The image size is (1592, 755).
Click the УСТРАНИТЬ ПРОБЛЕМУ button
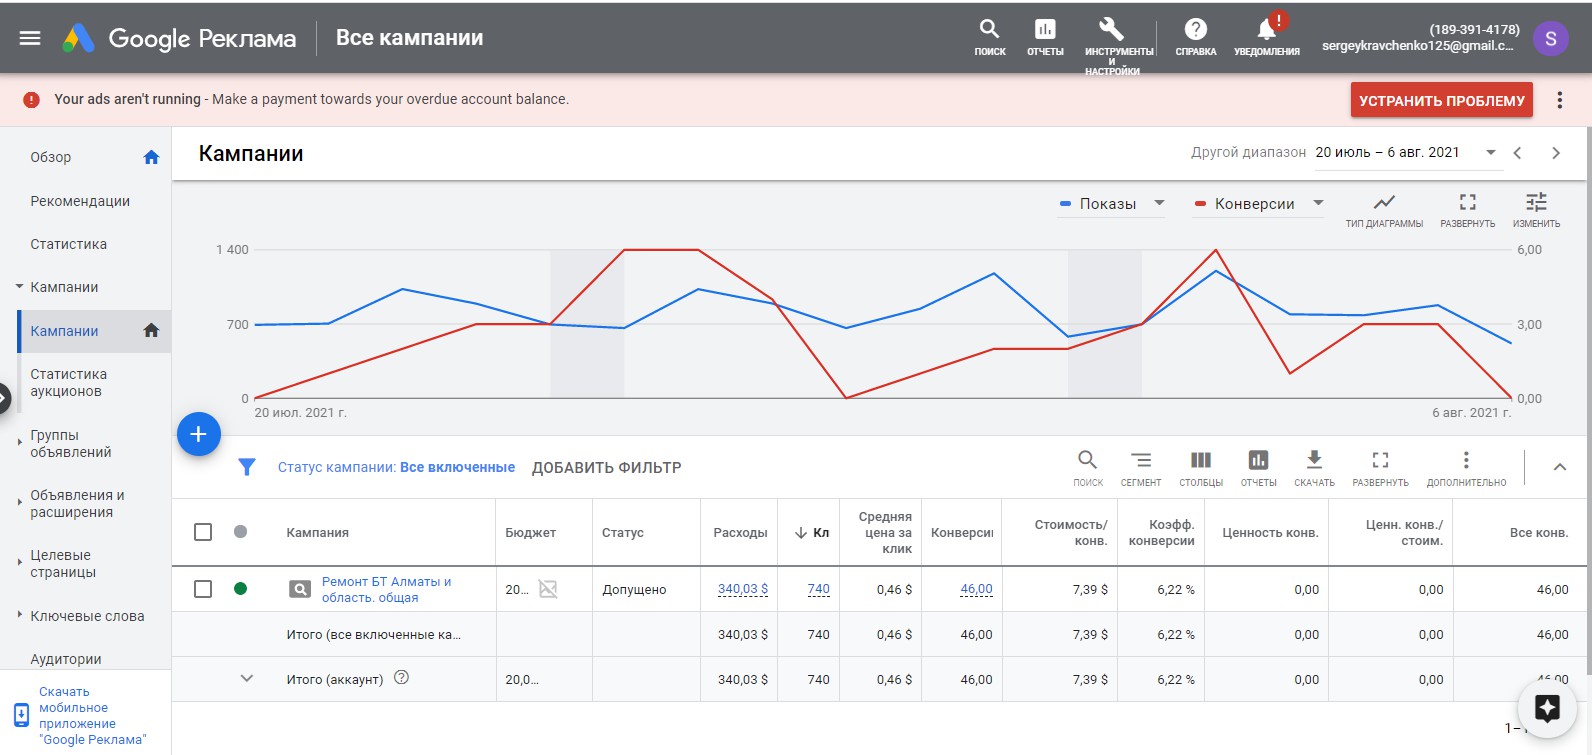point(1441,100)
